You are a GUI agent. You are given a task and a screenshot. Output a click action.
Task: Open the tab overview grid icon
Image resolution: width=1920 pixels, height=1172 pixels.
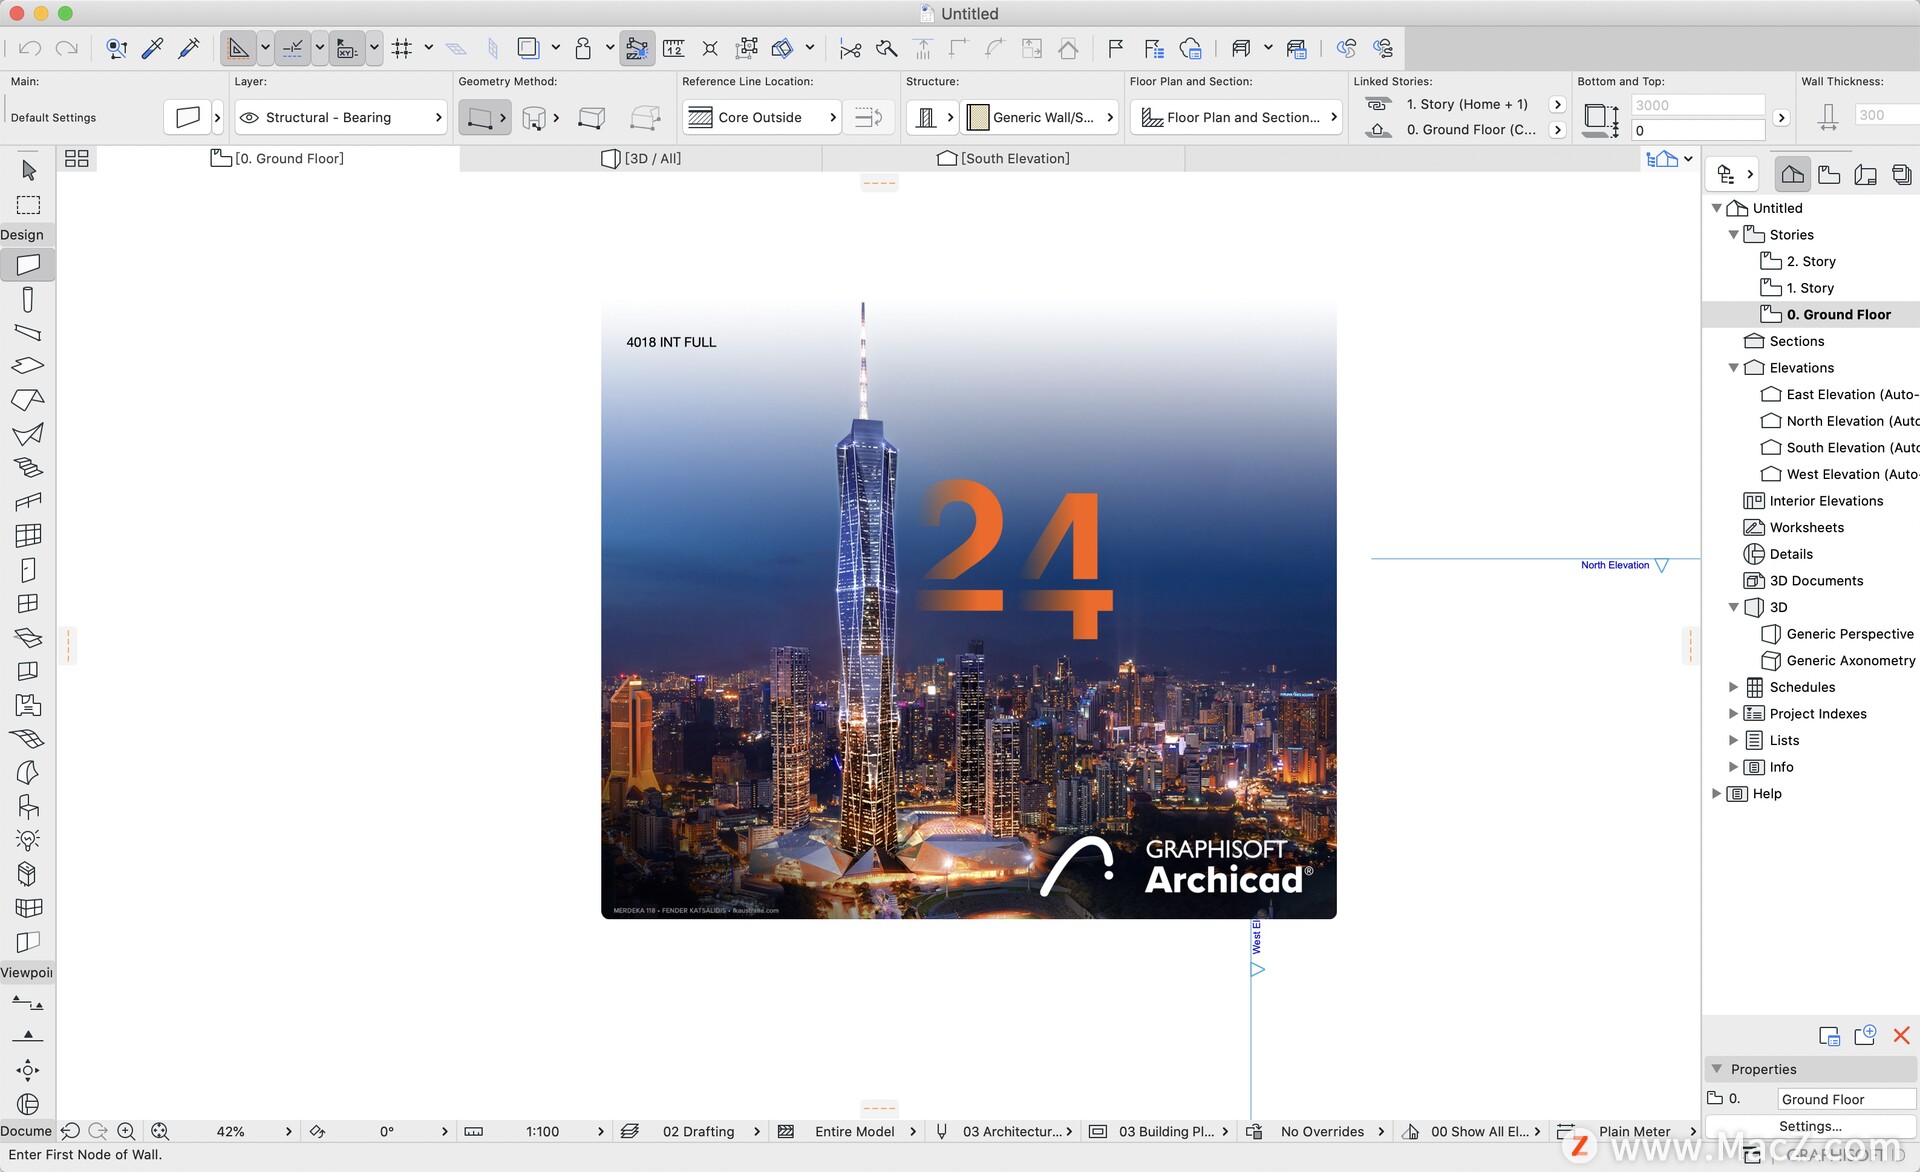pyautogui.click(x=76, y=158)
